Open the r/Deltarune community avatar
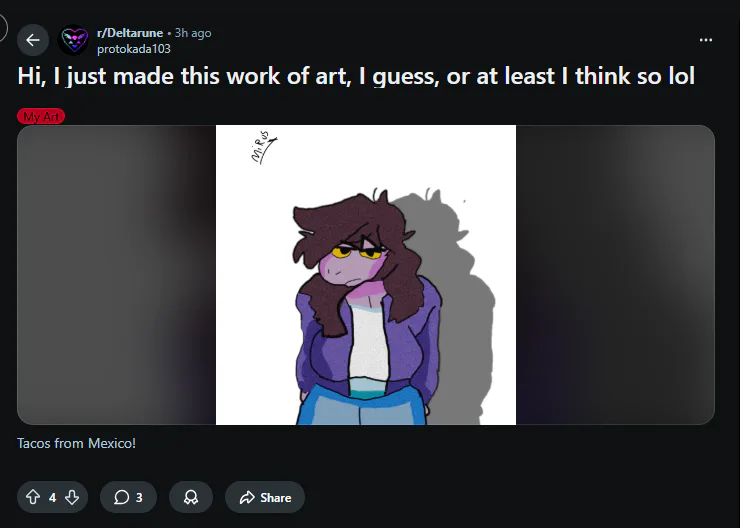 tap(74, 40)
